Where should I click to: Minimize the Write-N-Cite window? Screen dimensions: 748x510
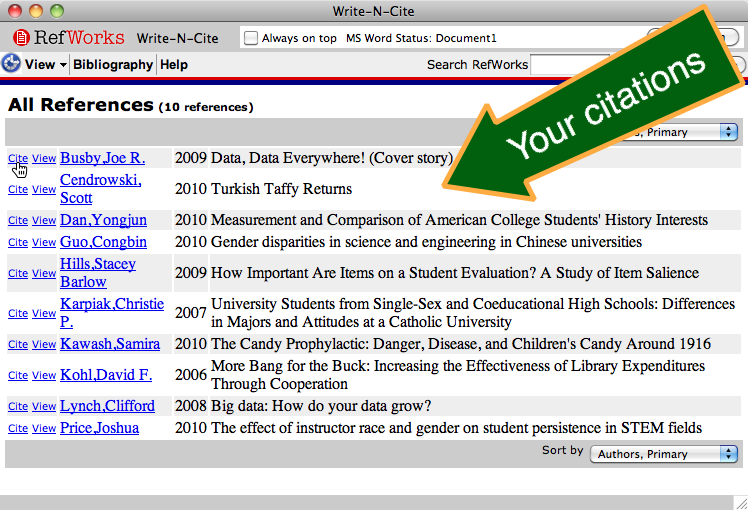36,10
